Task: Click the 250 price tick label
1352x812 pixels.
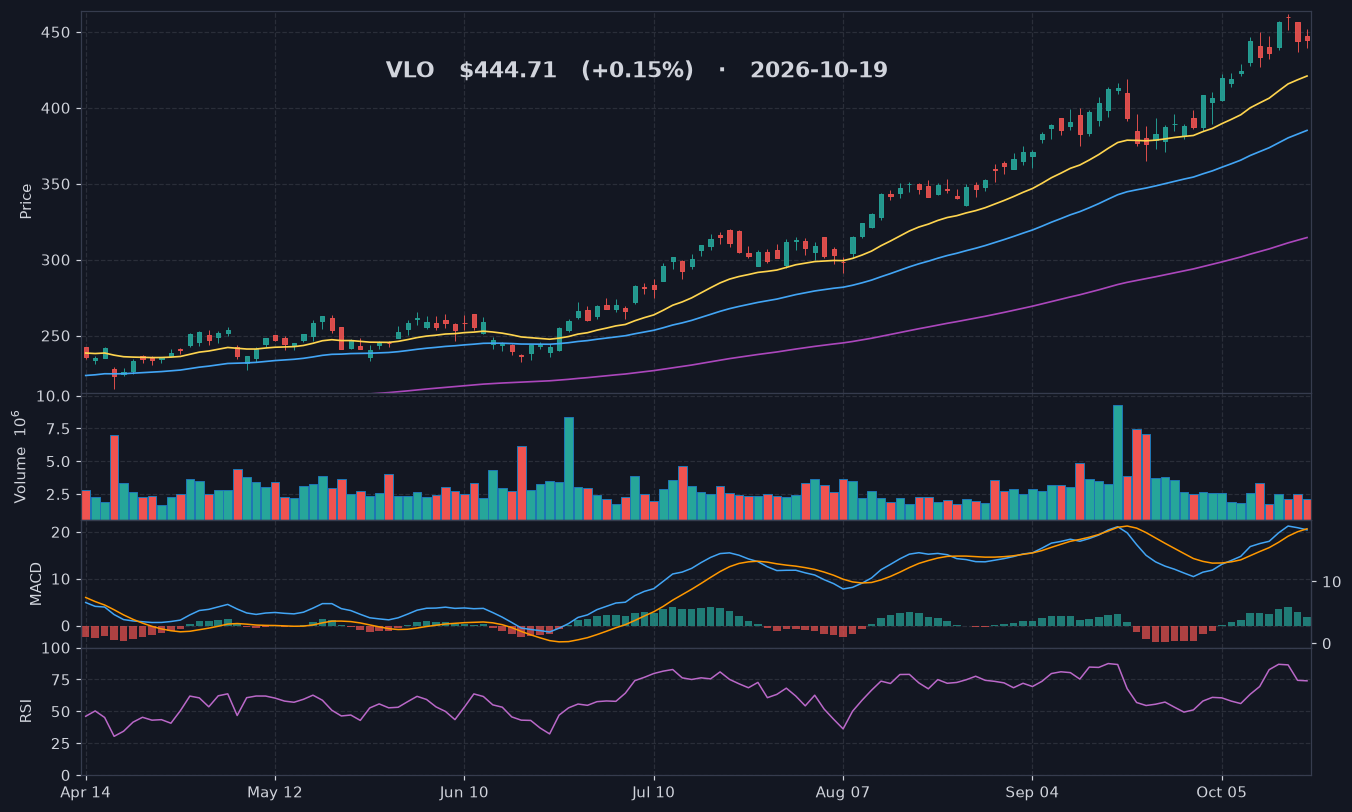Action: [x=56, y=337]
